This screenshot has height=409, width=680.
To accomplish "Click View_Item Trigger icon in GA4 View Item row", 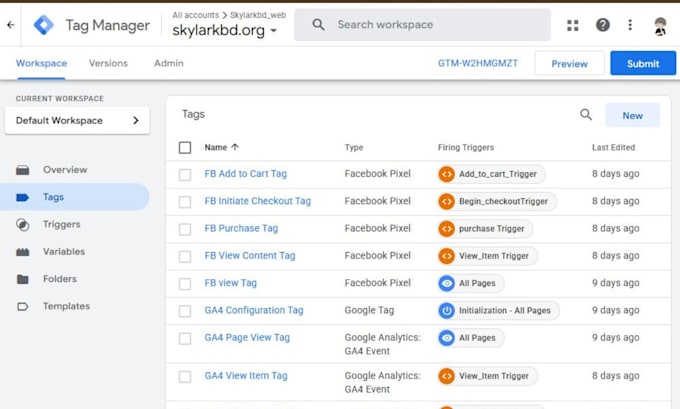I will (x=446, y=376).
